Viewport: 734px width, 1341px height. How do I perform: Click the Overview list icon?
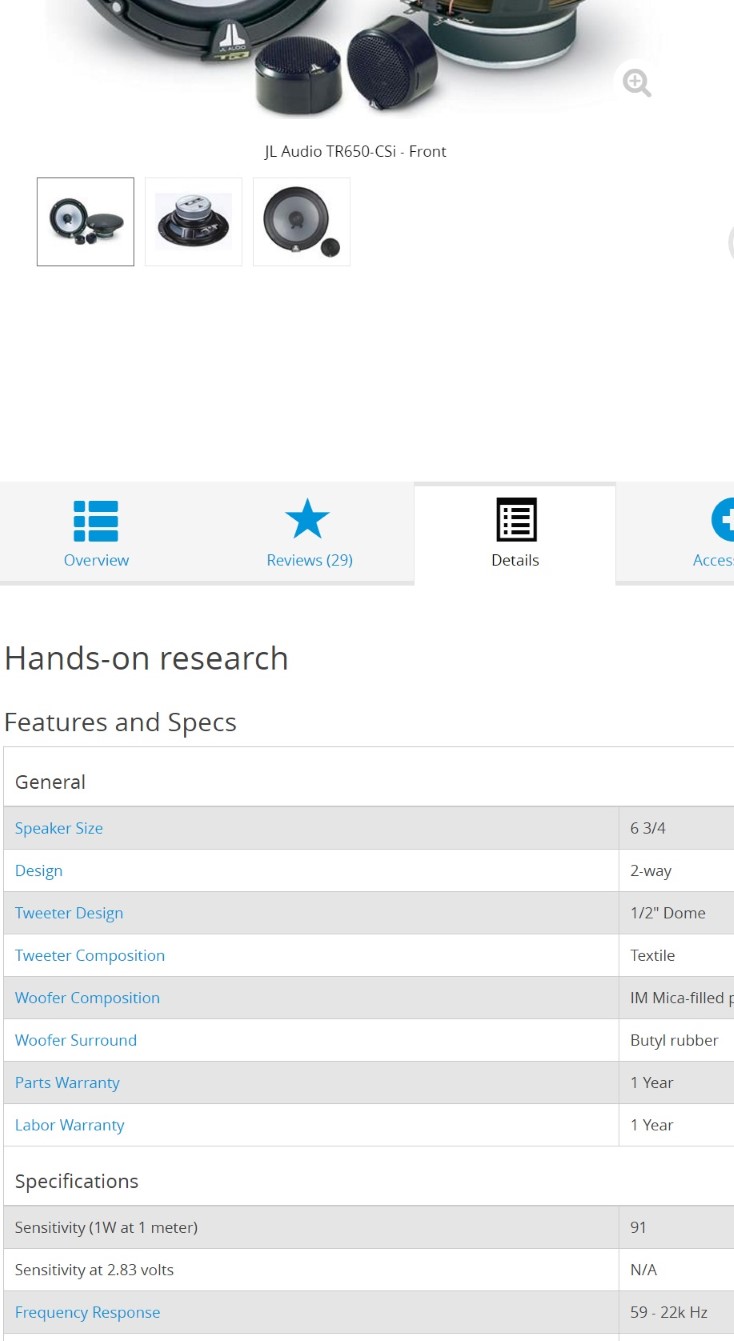(96, 521)
